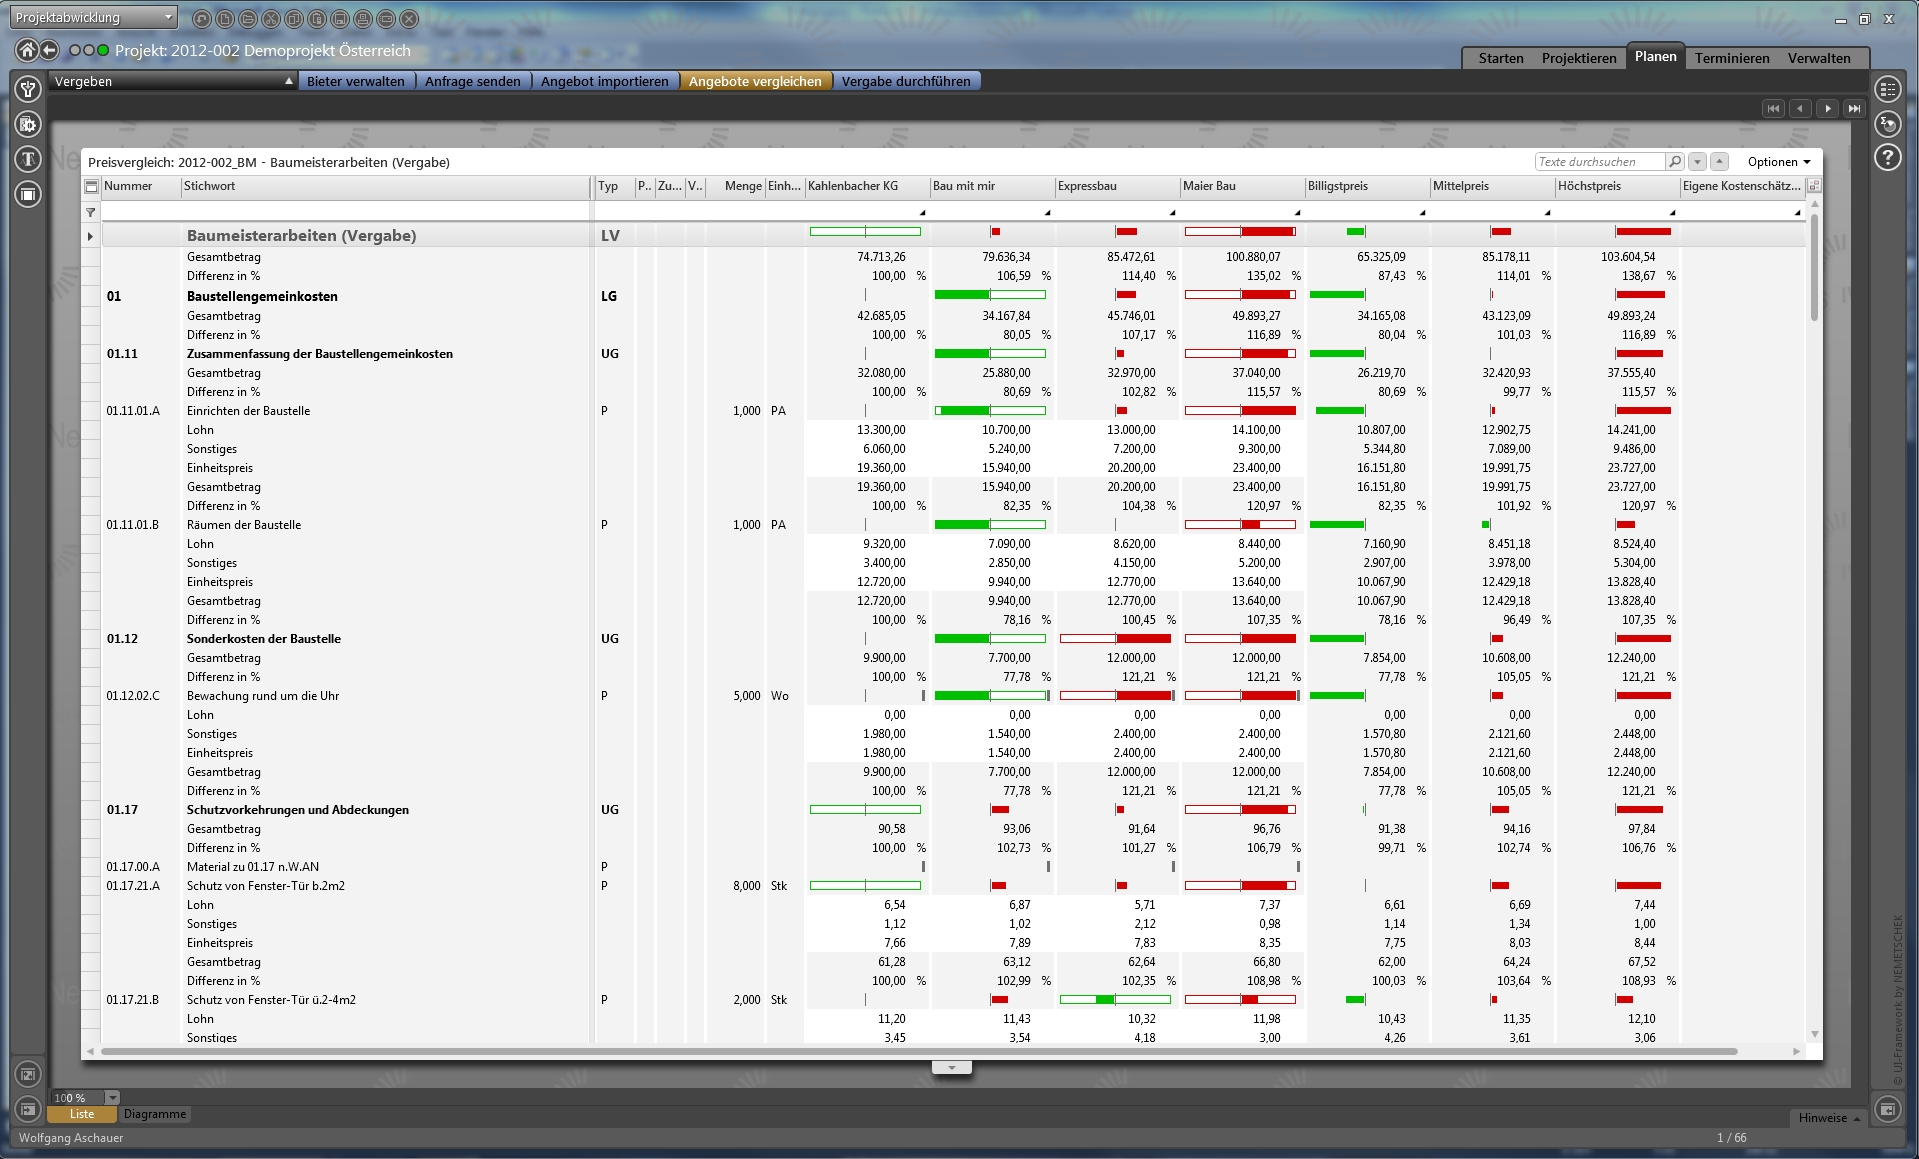
Task: Open the sum calculation icon in right sidebar
Action: pyautogui.click(x=1887, y=123)
